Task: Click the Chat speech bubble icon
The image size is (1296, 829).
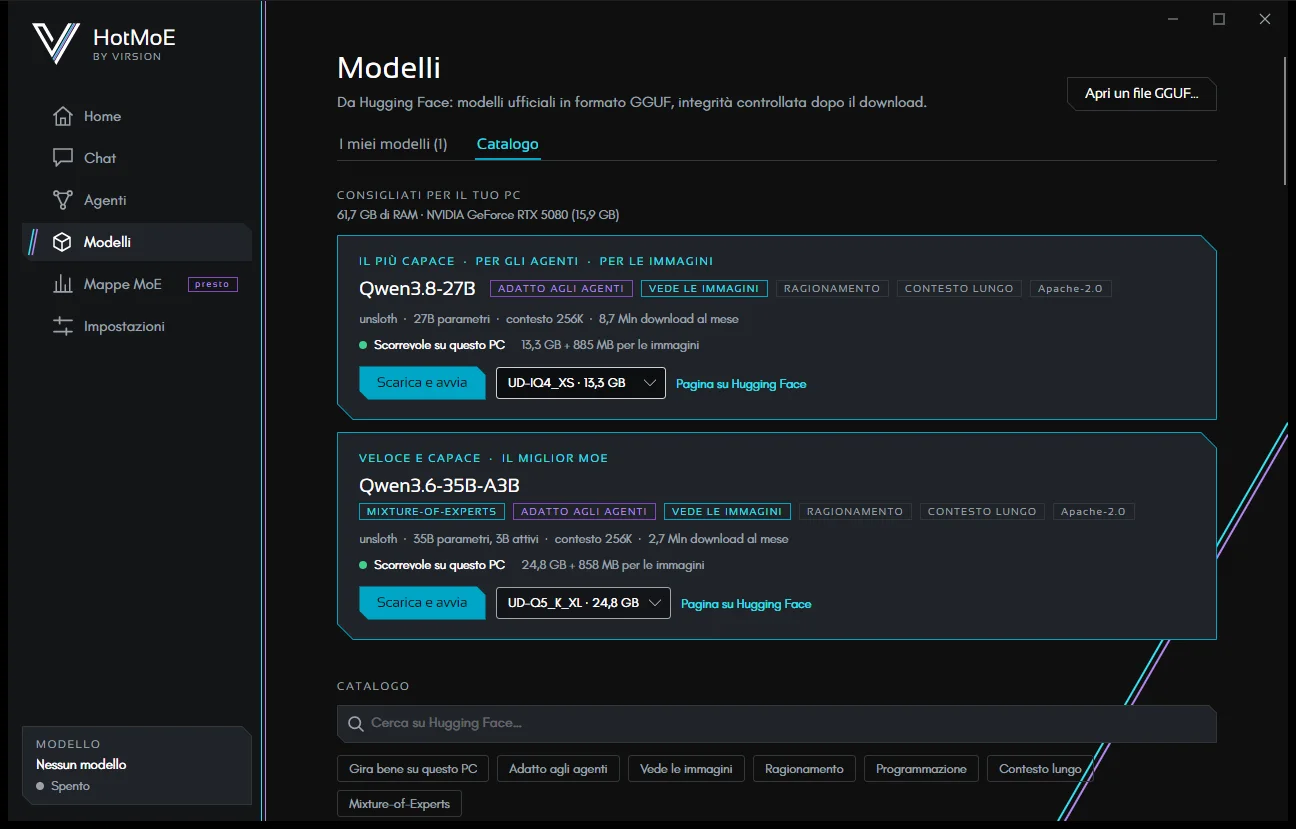Action: pos(63,158)
